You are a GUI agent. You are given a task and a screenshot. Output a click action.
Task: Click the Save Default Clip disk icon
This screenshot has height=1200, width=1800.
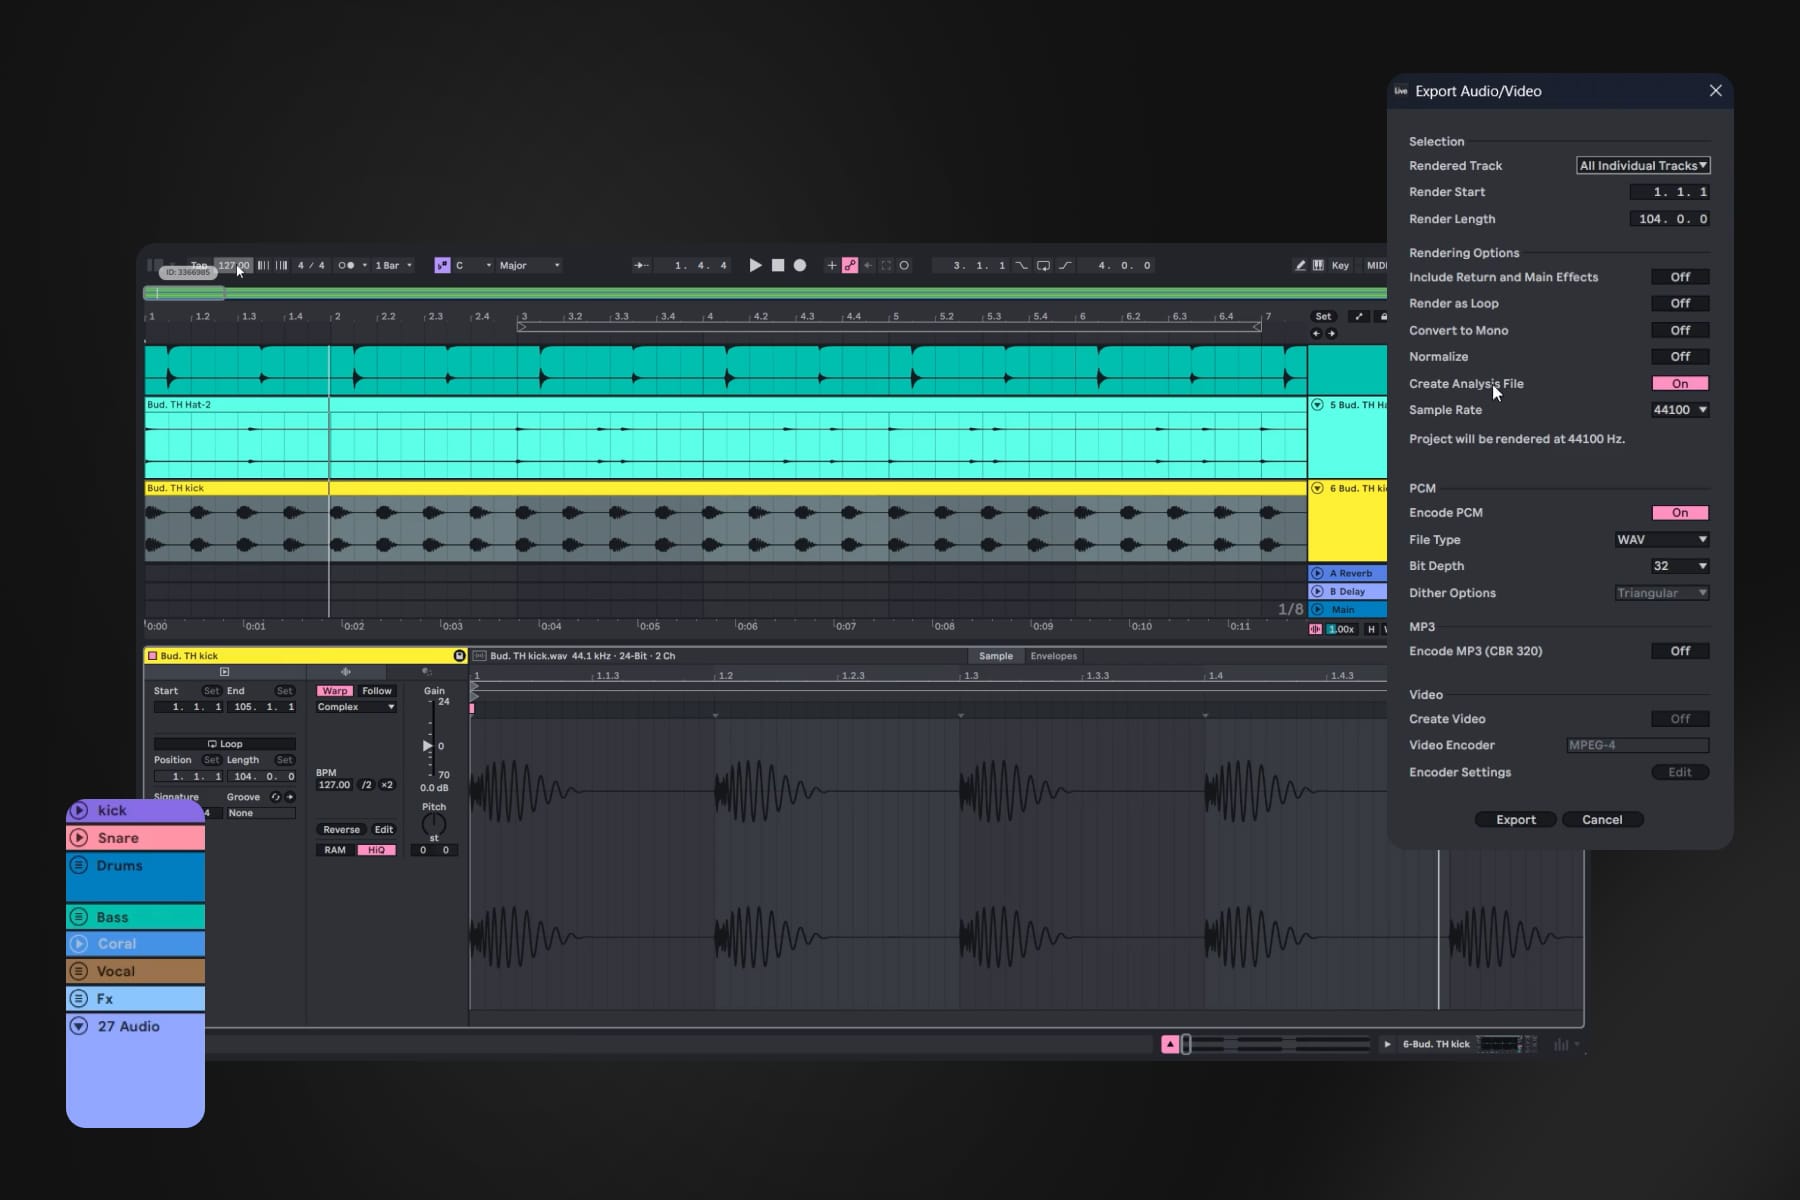click(459, 656)
